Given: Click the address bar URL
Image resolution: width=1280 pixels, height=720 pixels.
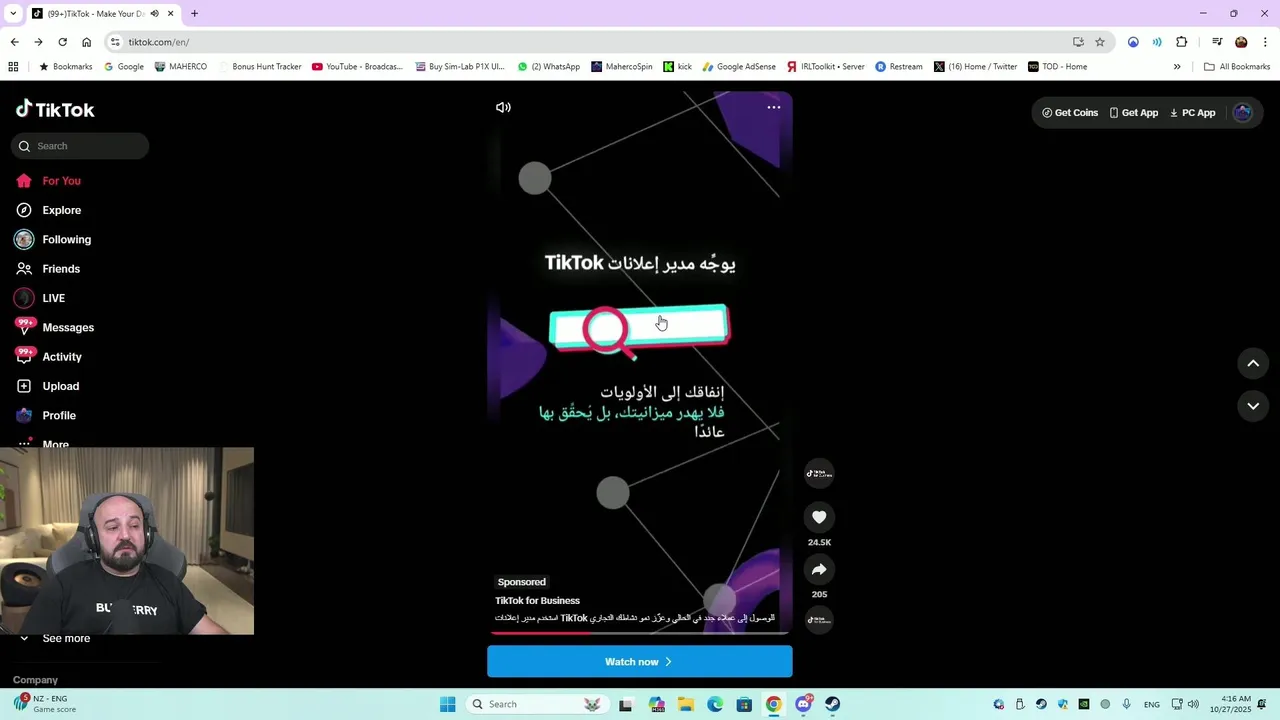Looking at the screenshot, I should click(158, 42).
